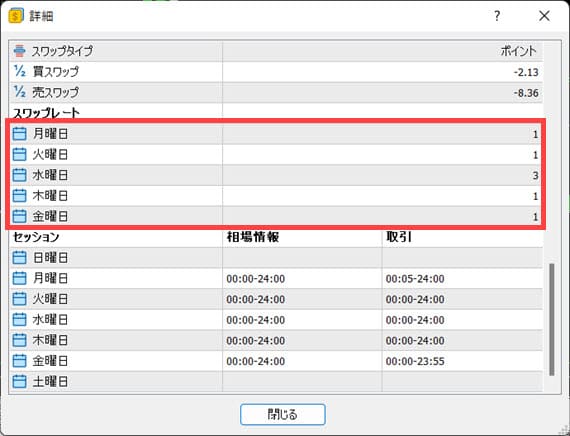The image size is (570, 436).
Task: Click the vertical scrollbar thumb
Action: pyautogui.click(x=551, y=320)
